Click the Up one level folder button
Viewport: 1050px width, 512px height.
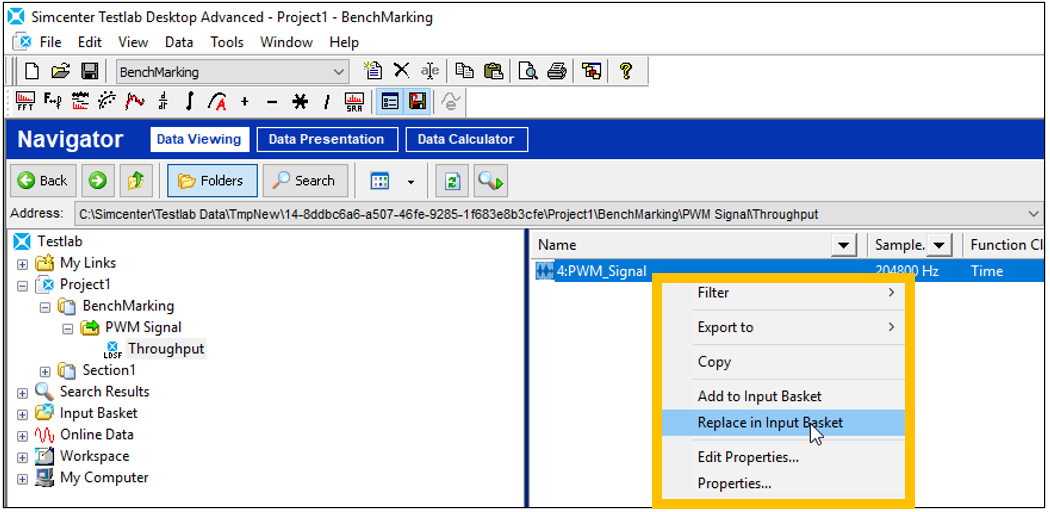pyautogui.click(x=137, y=181)
